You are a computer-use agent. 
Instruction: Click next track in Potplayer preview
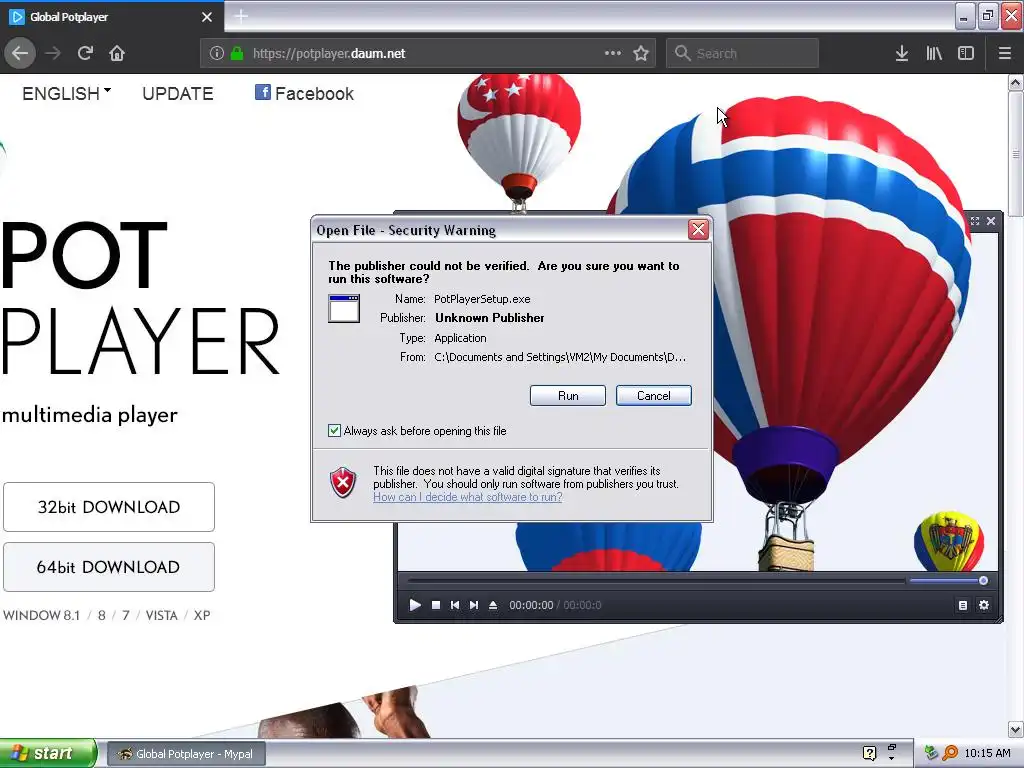[473, 605]
